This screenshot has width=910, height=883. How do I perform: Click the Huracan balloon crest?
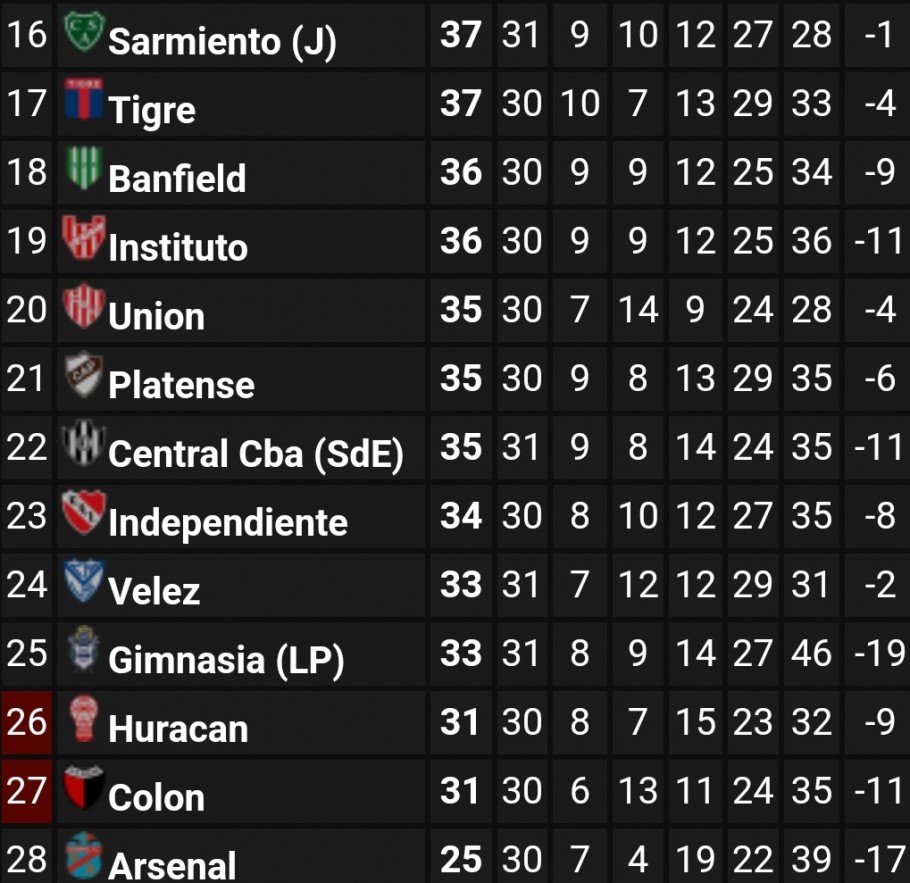point(84,718)
